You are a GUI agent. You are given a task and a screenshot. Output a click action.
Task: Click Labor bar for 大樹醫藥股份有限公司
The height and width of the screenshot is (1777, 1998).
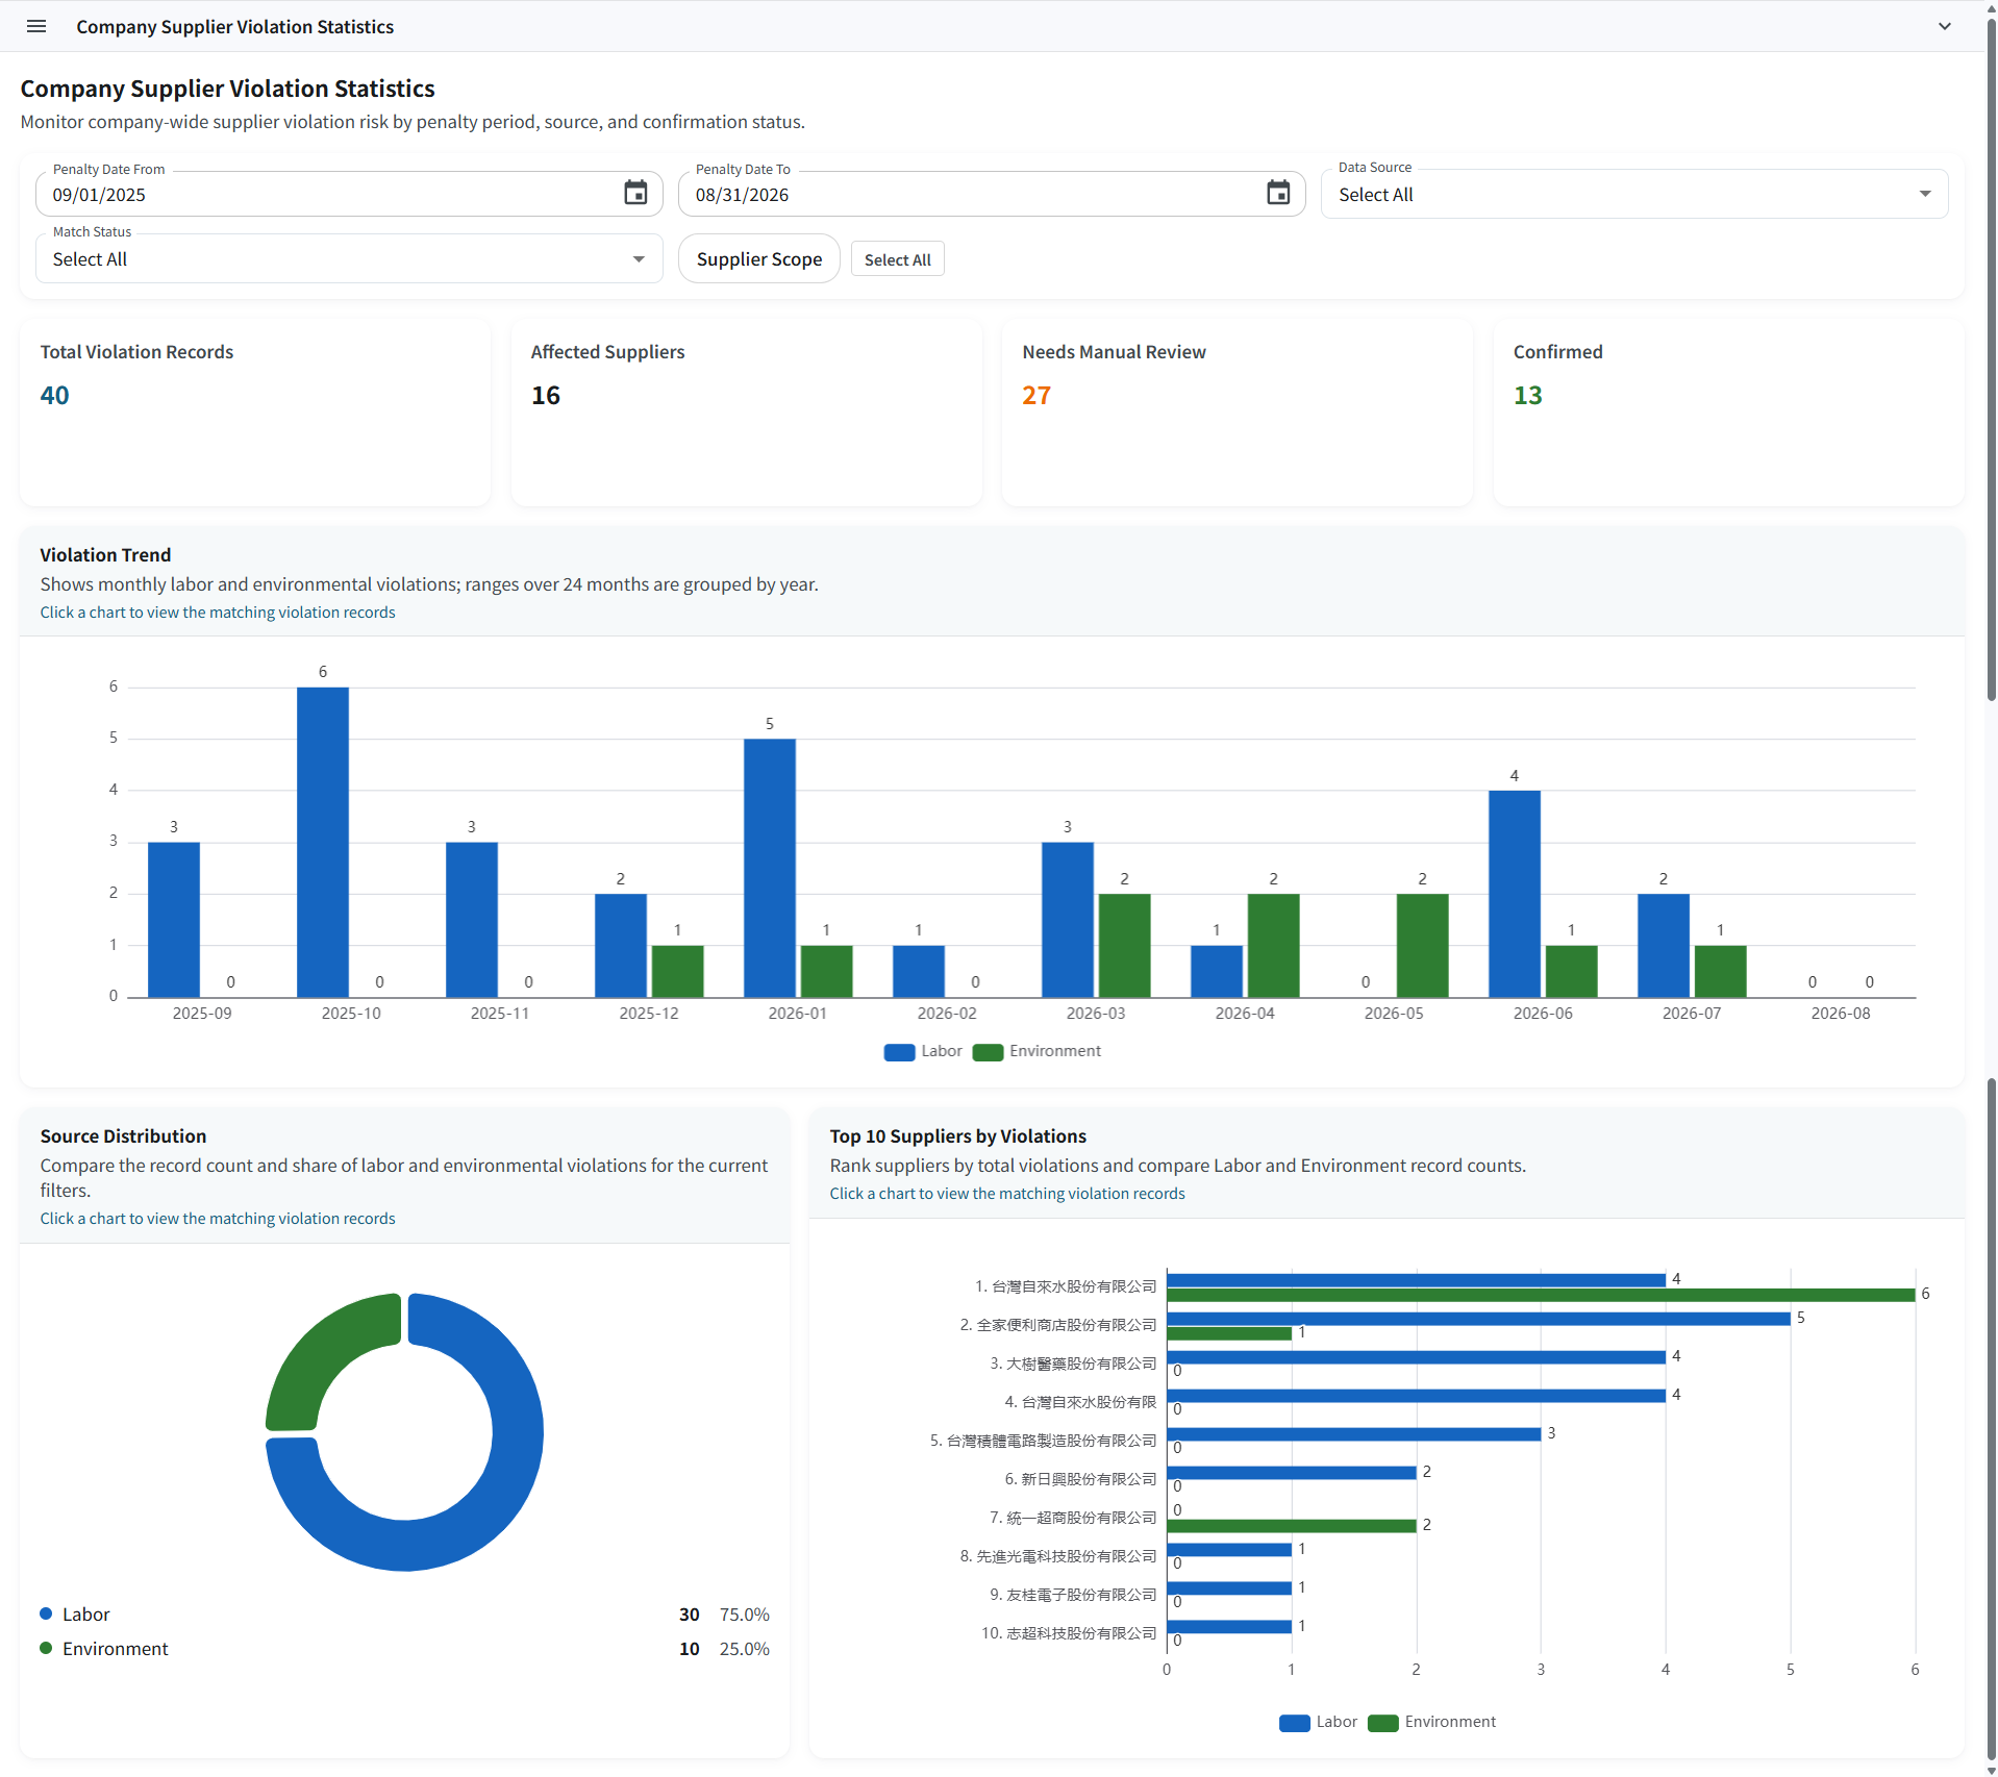coord(1416,1357)
